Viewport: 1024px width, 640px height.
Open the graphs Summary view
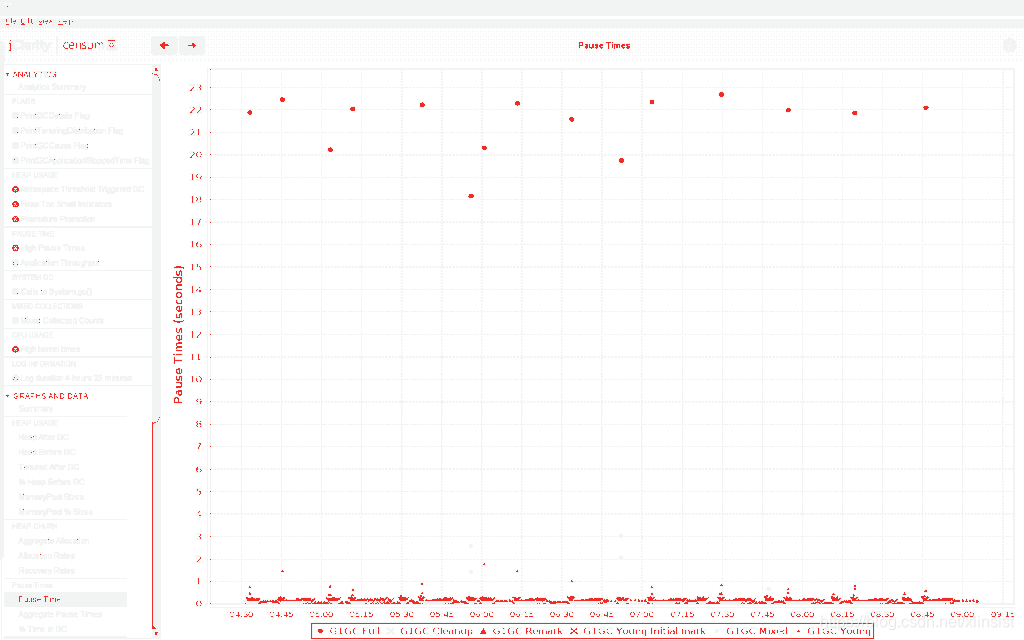[x=36, y=409]
